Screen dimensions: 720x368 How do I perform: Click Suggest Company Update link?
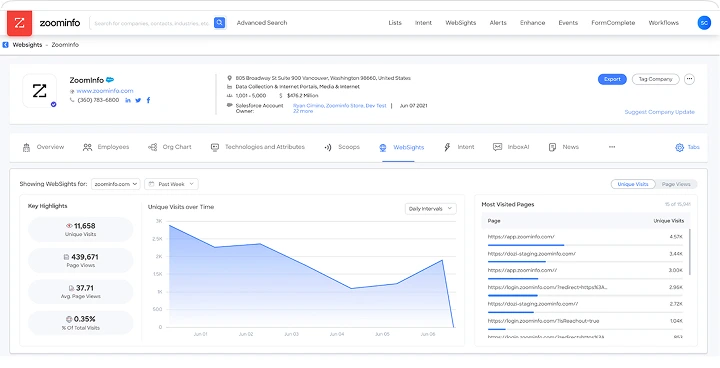pos(659,112)
